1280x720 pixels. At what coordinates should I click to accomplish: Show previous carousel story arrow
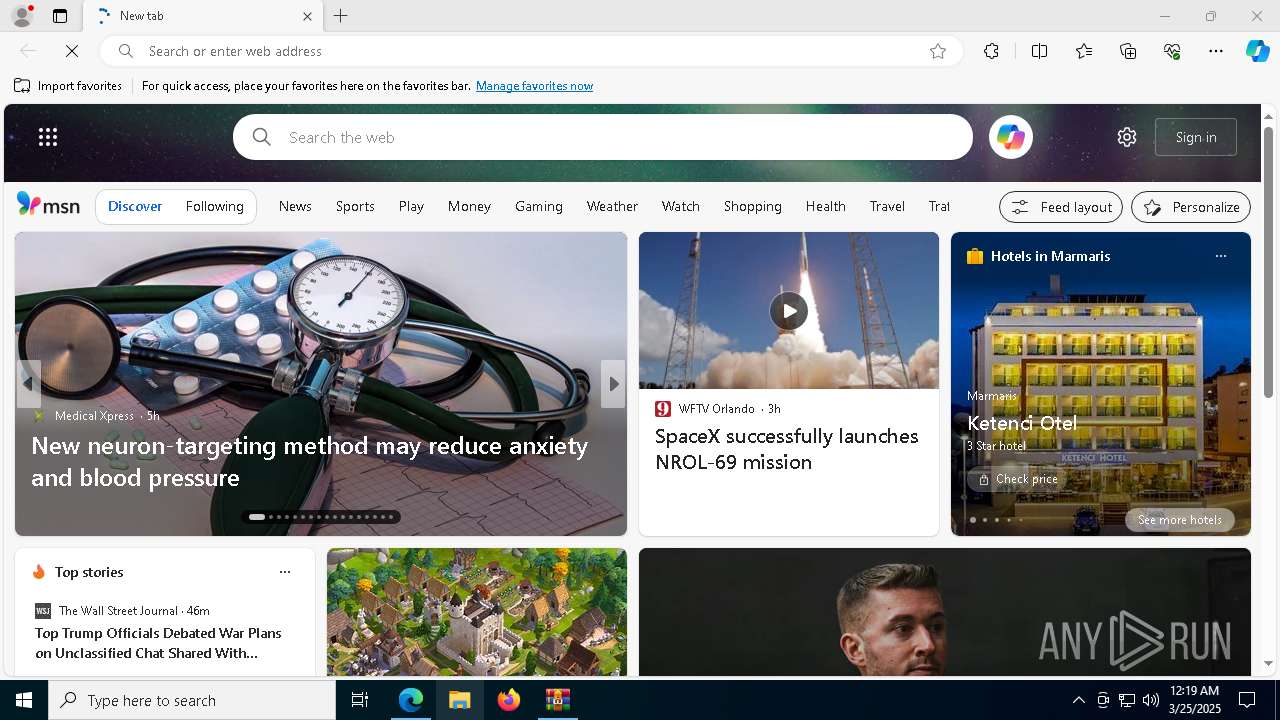coord(28,384)
